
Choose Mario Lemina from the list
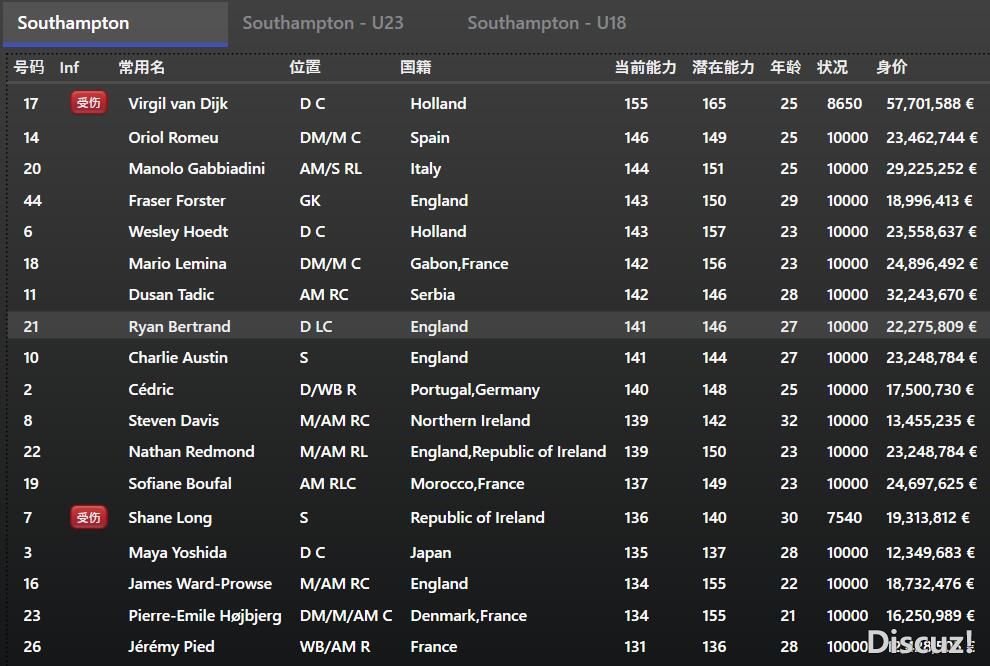pos(177,263)
